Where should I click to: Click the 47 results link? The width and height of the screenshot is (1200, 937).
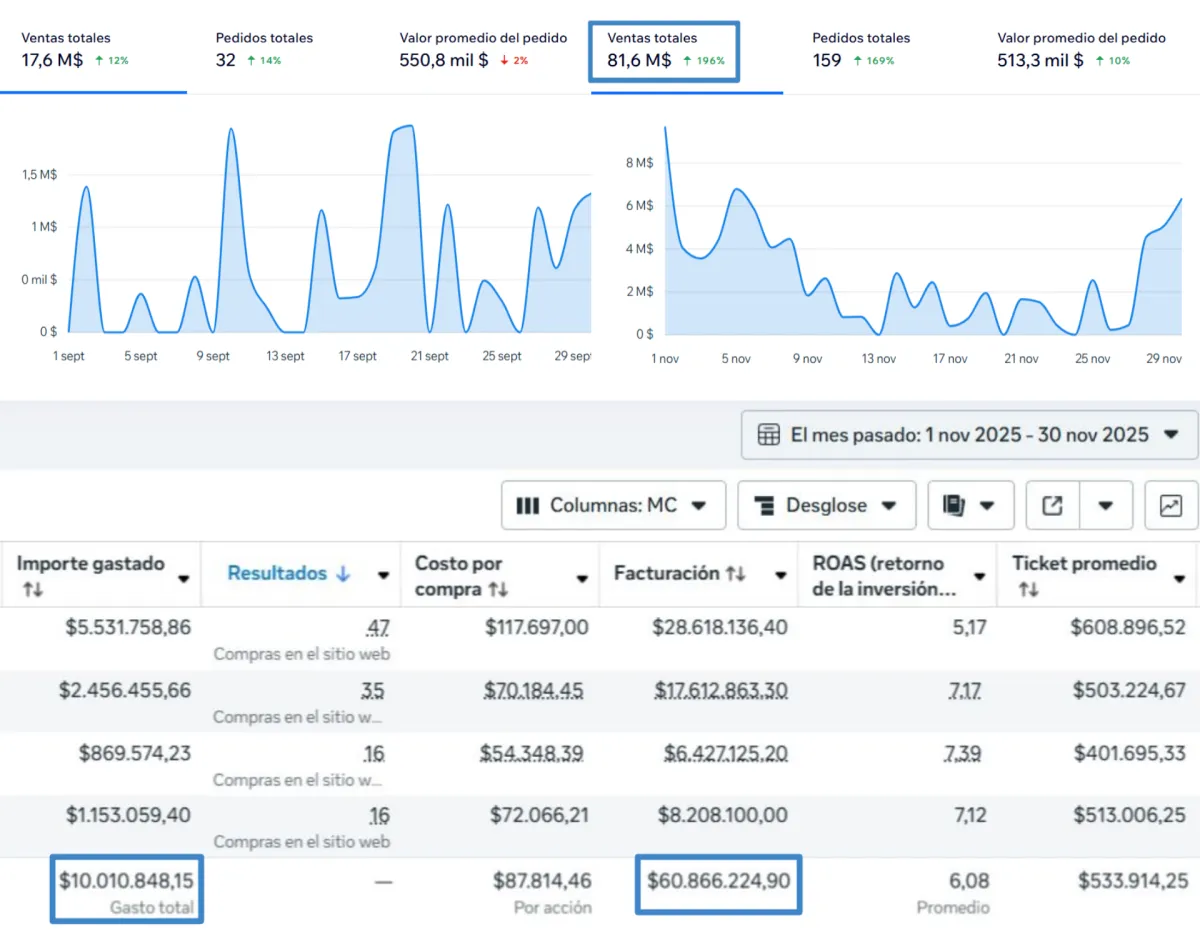[377, 629]
